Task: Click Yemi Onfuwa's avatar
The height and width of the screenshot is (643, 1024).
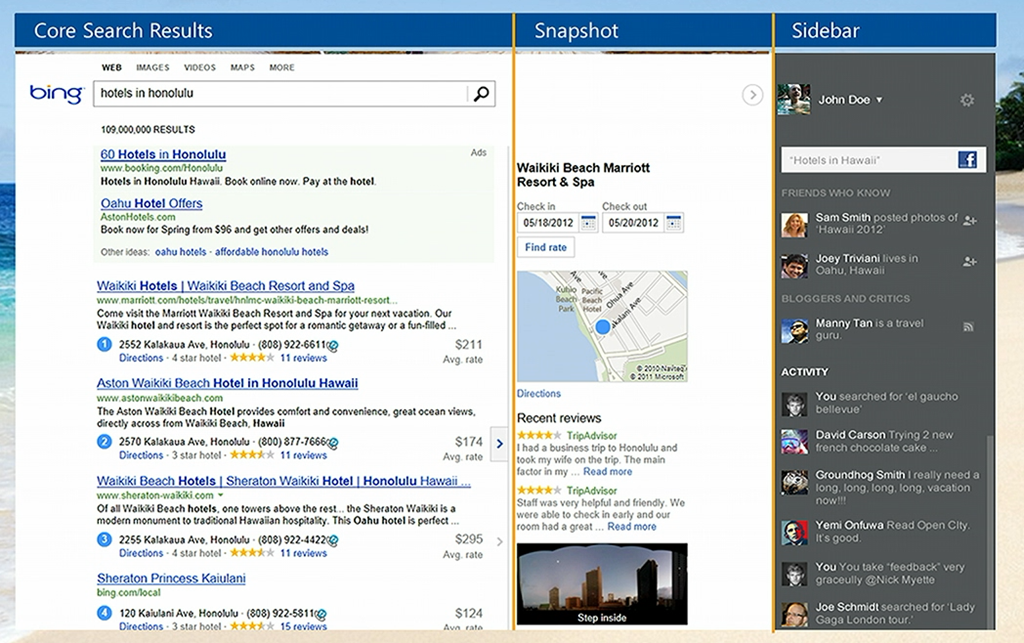Action: pyautogui.click(x=794, y=533)
